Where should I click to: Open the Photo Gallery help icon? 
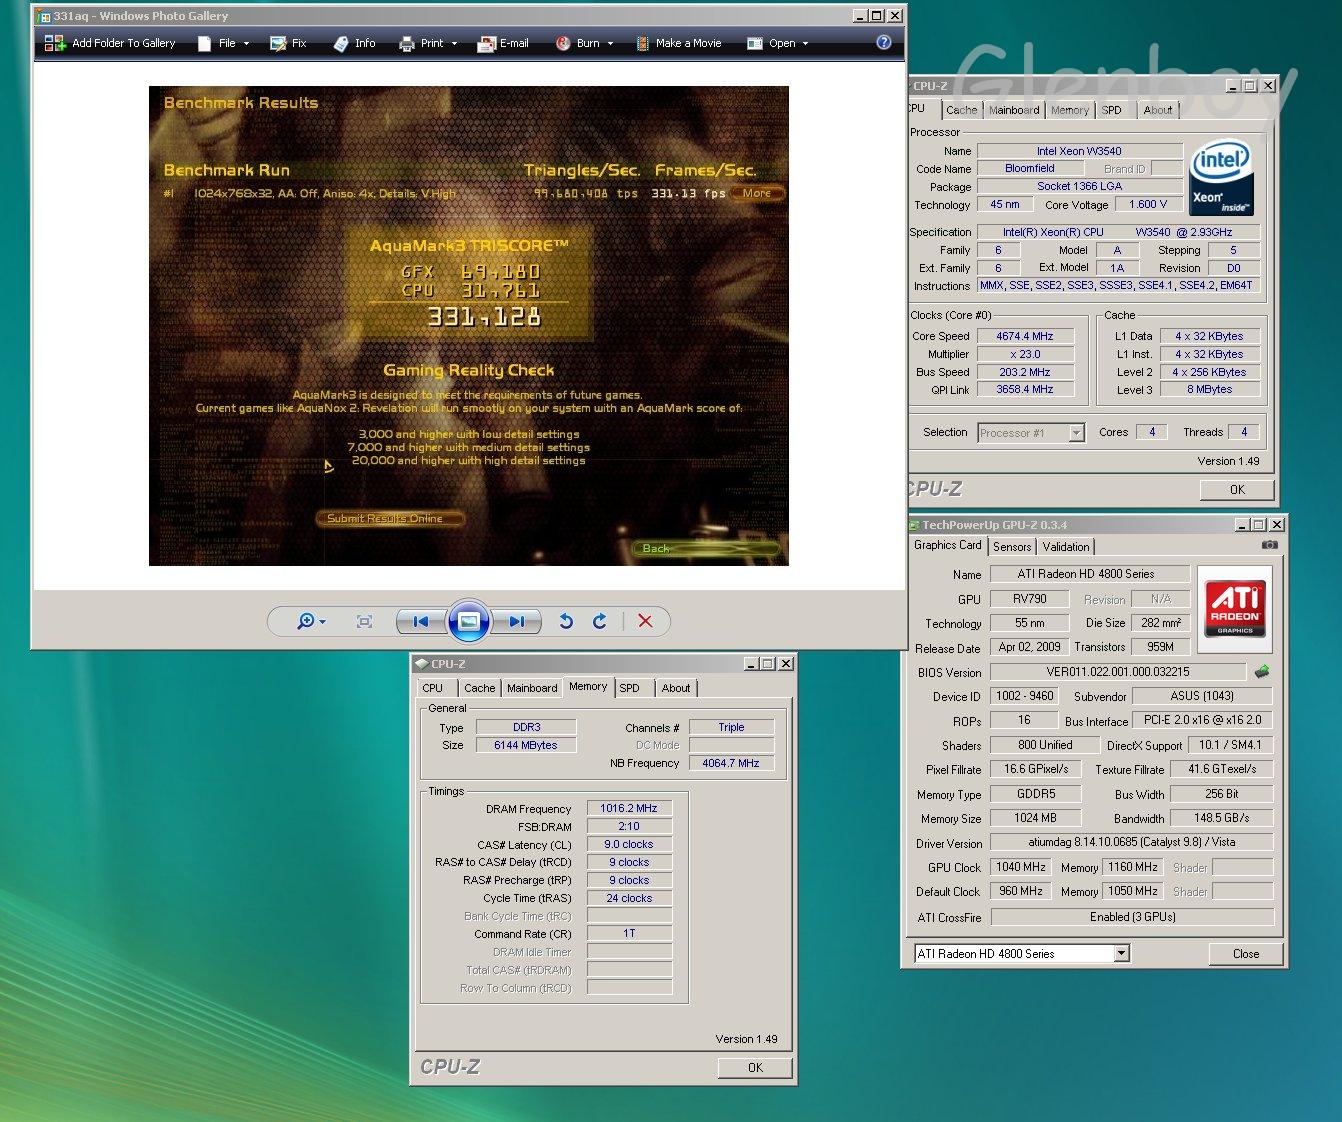883,42
